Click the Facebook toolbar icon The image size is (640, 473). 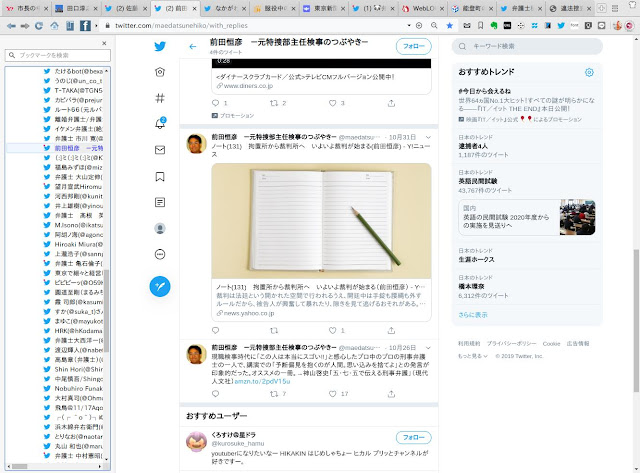tap(85, 26)
